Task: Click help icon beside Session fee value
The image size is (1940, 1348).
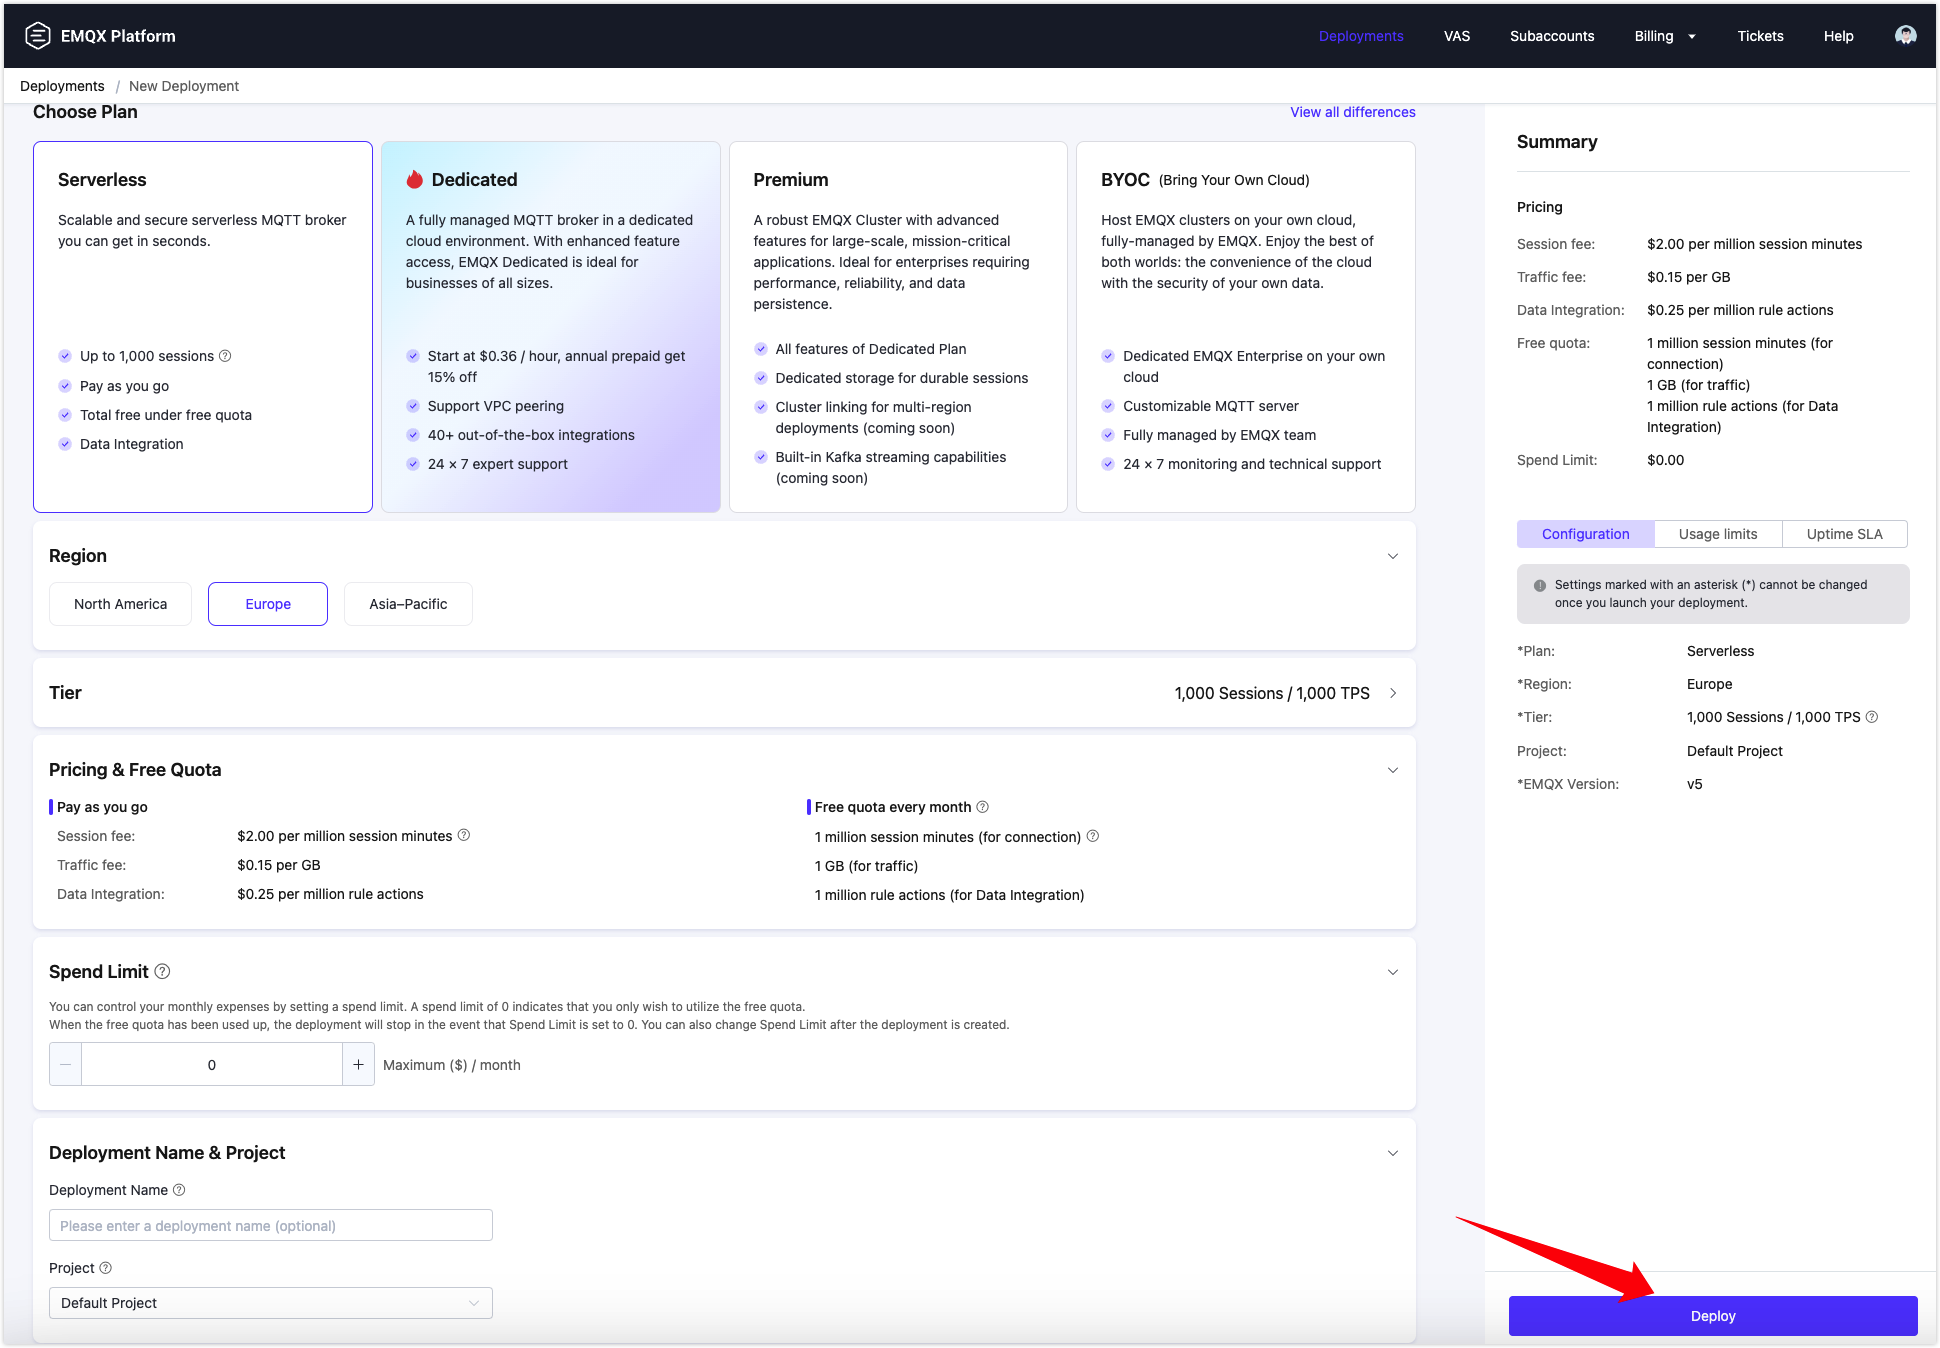Action: pyautogui.click(x=464, y=835)
